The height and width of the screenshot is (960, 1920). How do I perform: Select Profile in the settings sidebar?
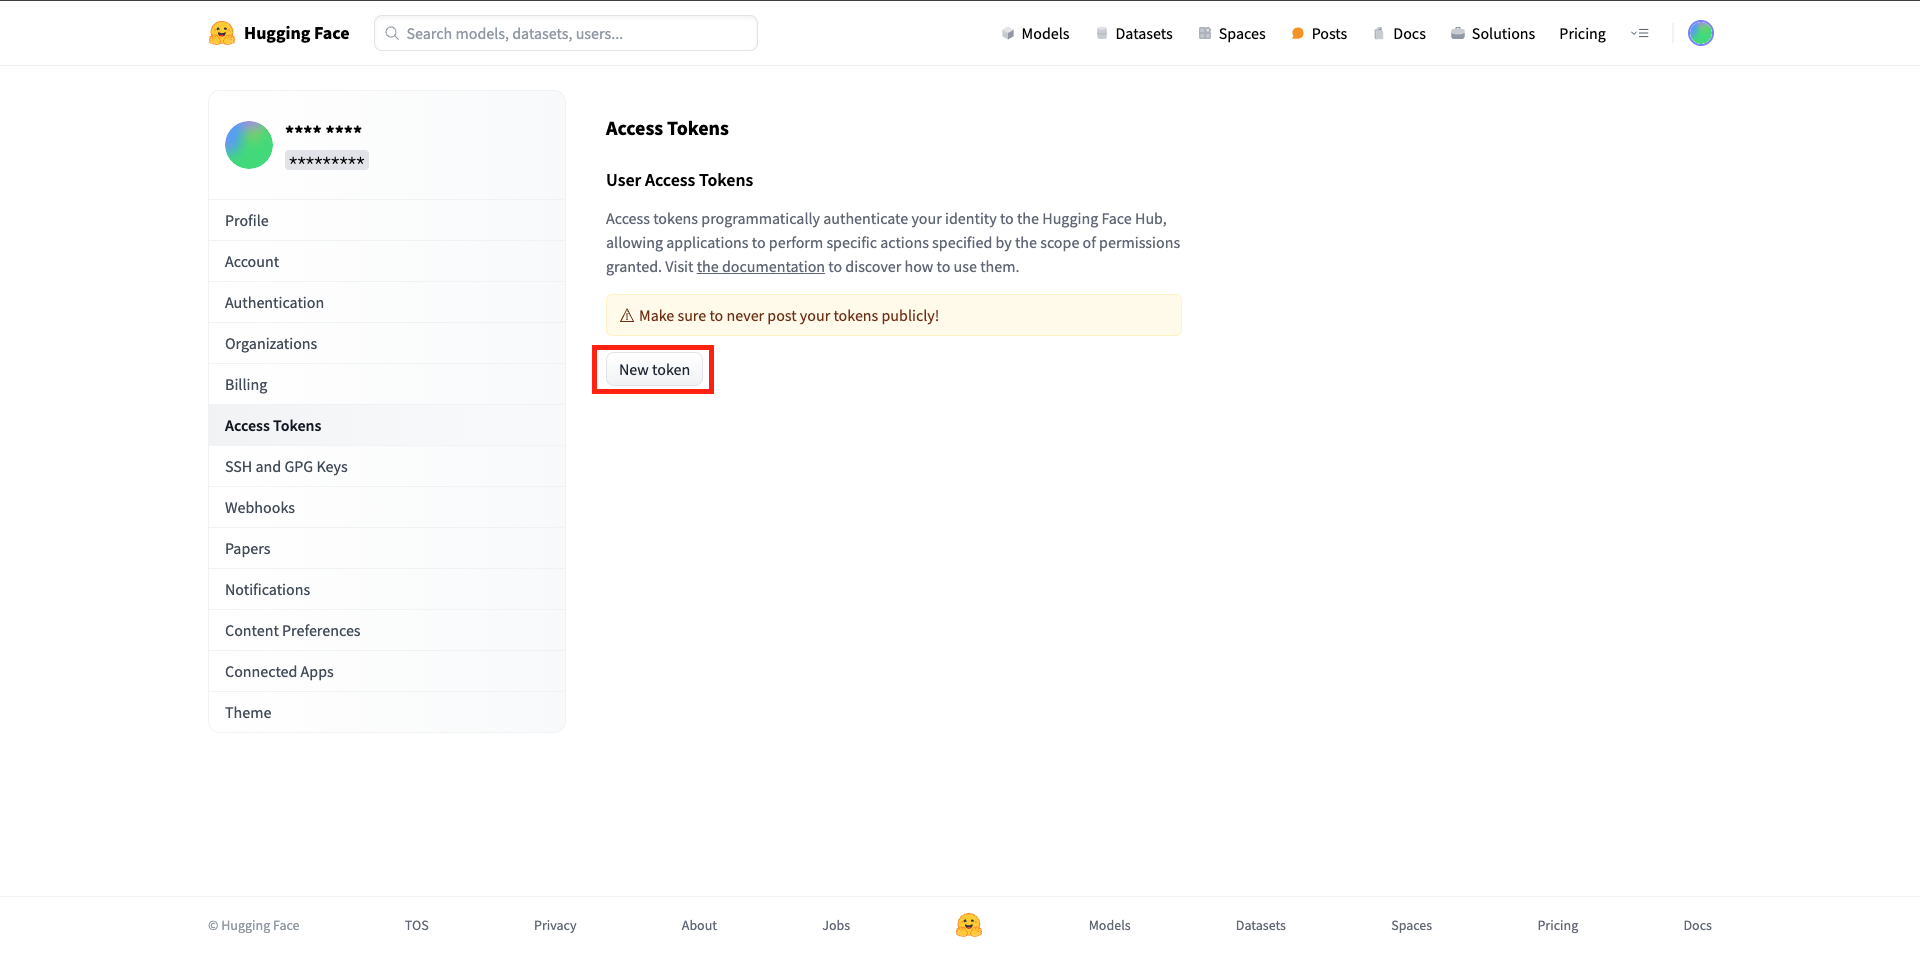(x=387, y=220)
